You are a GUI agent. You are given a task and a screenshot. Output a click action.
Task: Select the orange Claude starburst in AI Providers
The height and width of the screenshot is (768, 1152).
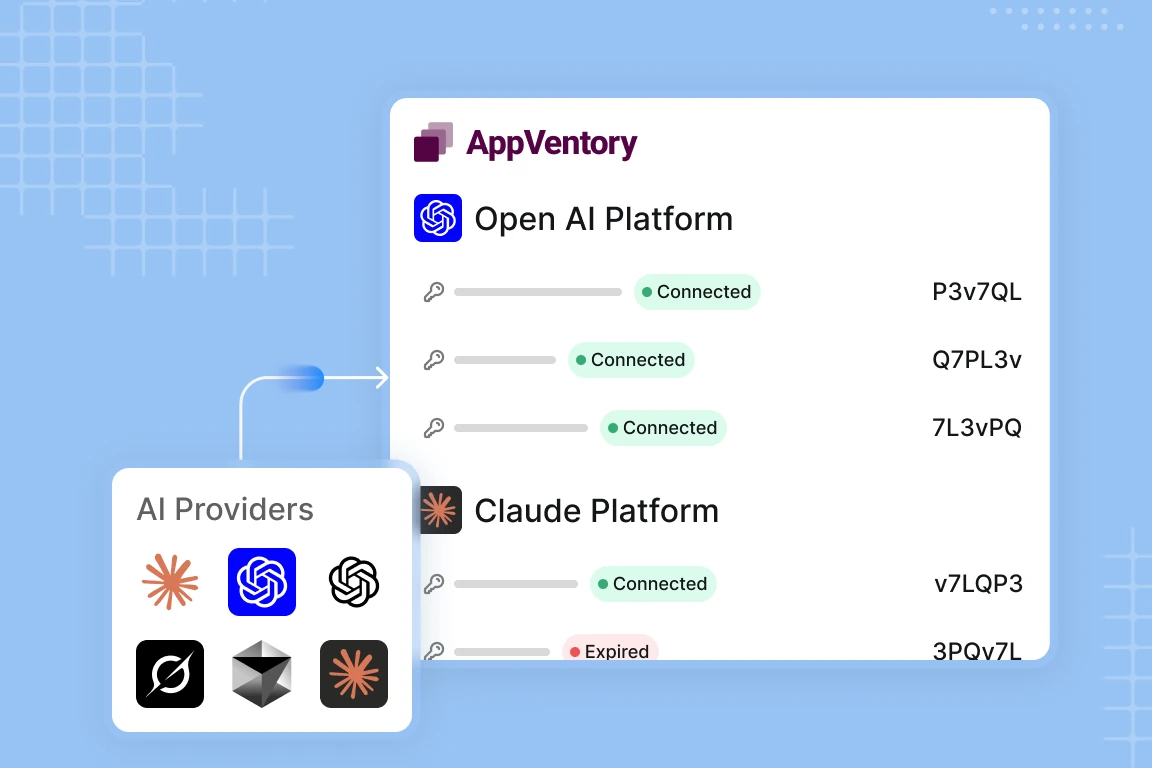coord(170,582)
